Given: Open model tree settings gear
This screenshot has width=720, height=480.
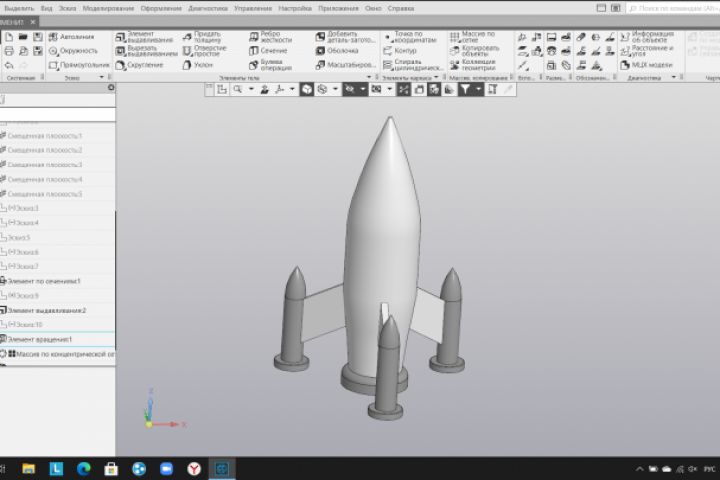Looking at the screenshot, I should point(111,87).
